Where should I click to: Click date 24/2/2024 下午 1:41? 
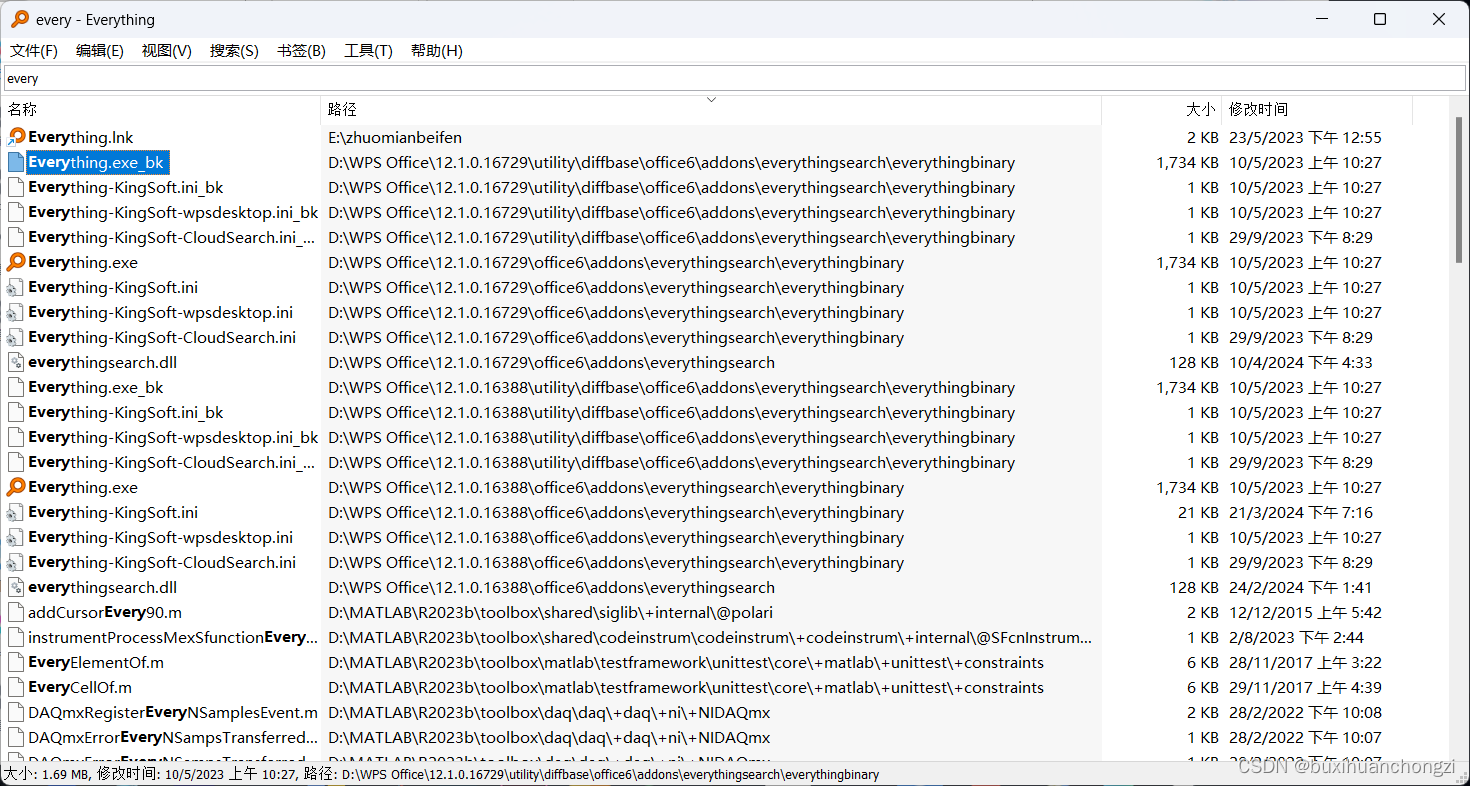click(1301, 587)
